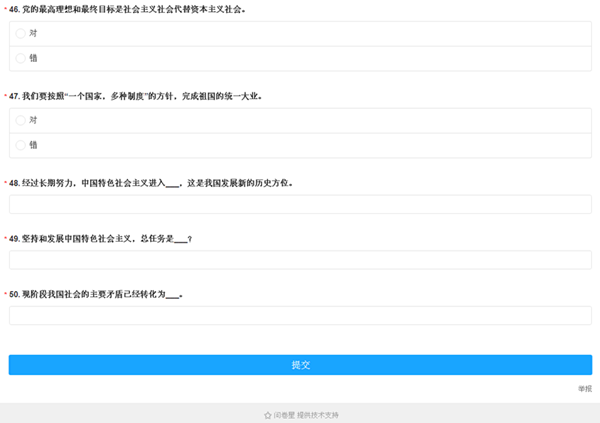
Task: Focus the answer field for question 49
Action: (300, 260)
